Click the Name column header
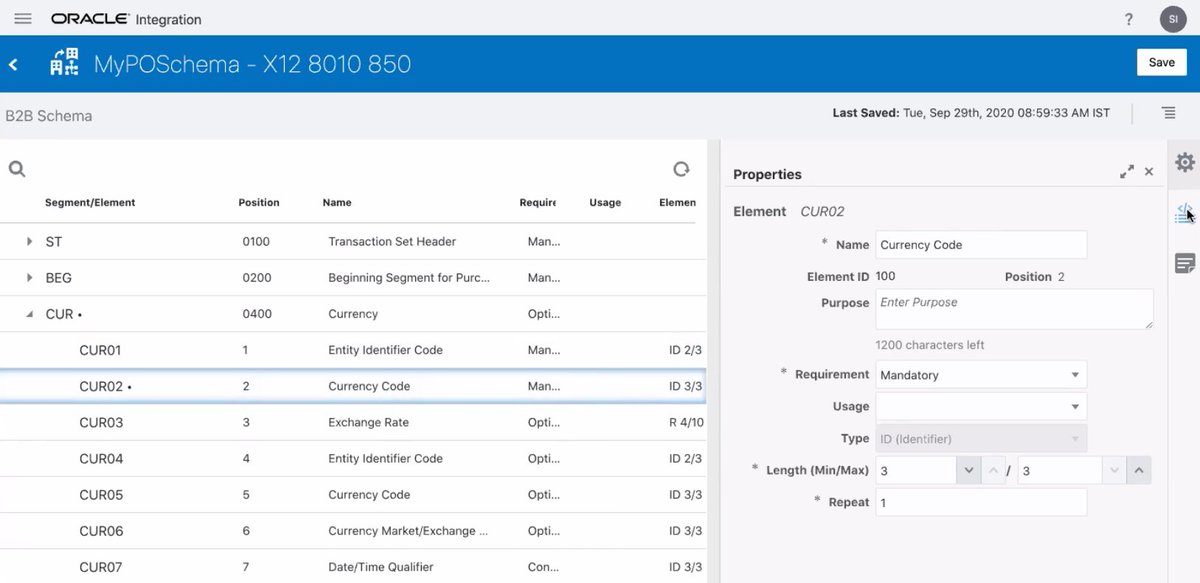The width and height of the screenshot is (1200, 583). pyautogui.click(x=337, y=202)
